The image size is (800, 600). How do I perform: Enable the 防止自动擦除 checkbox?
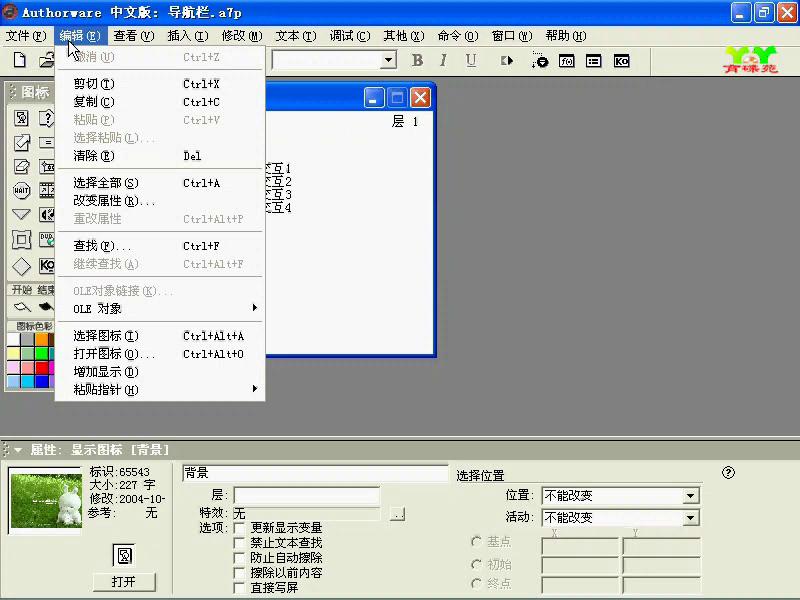[239, 558]
